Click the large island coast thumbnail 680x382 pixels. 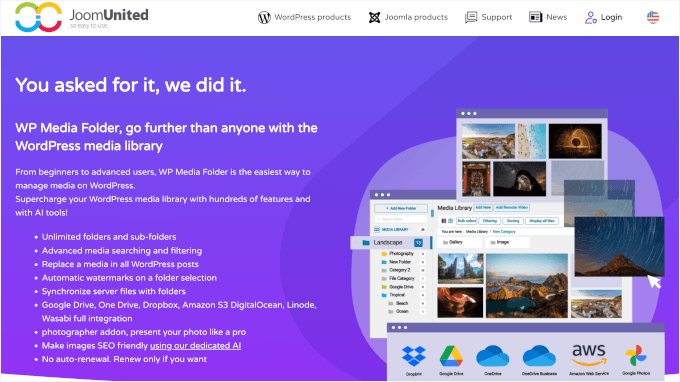pos(526,286)
